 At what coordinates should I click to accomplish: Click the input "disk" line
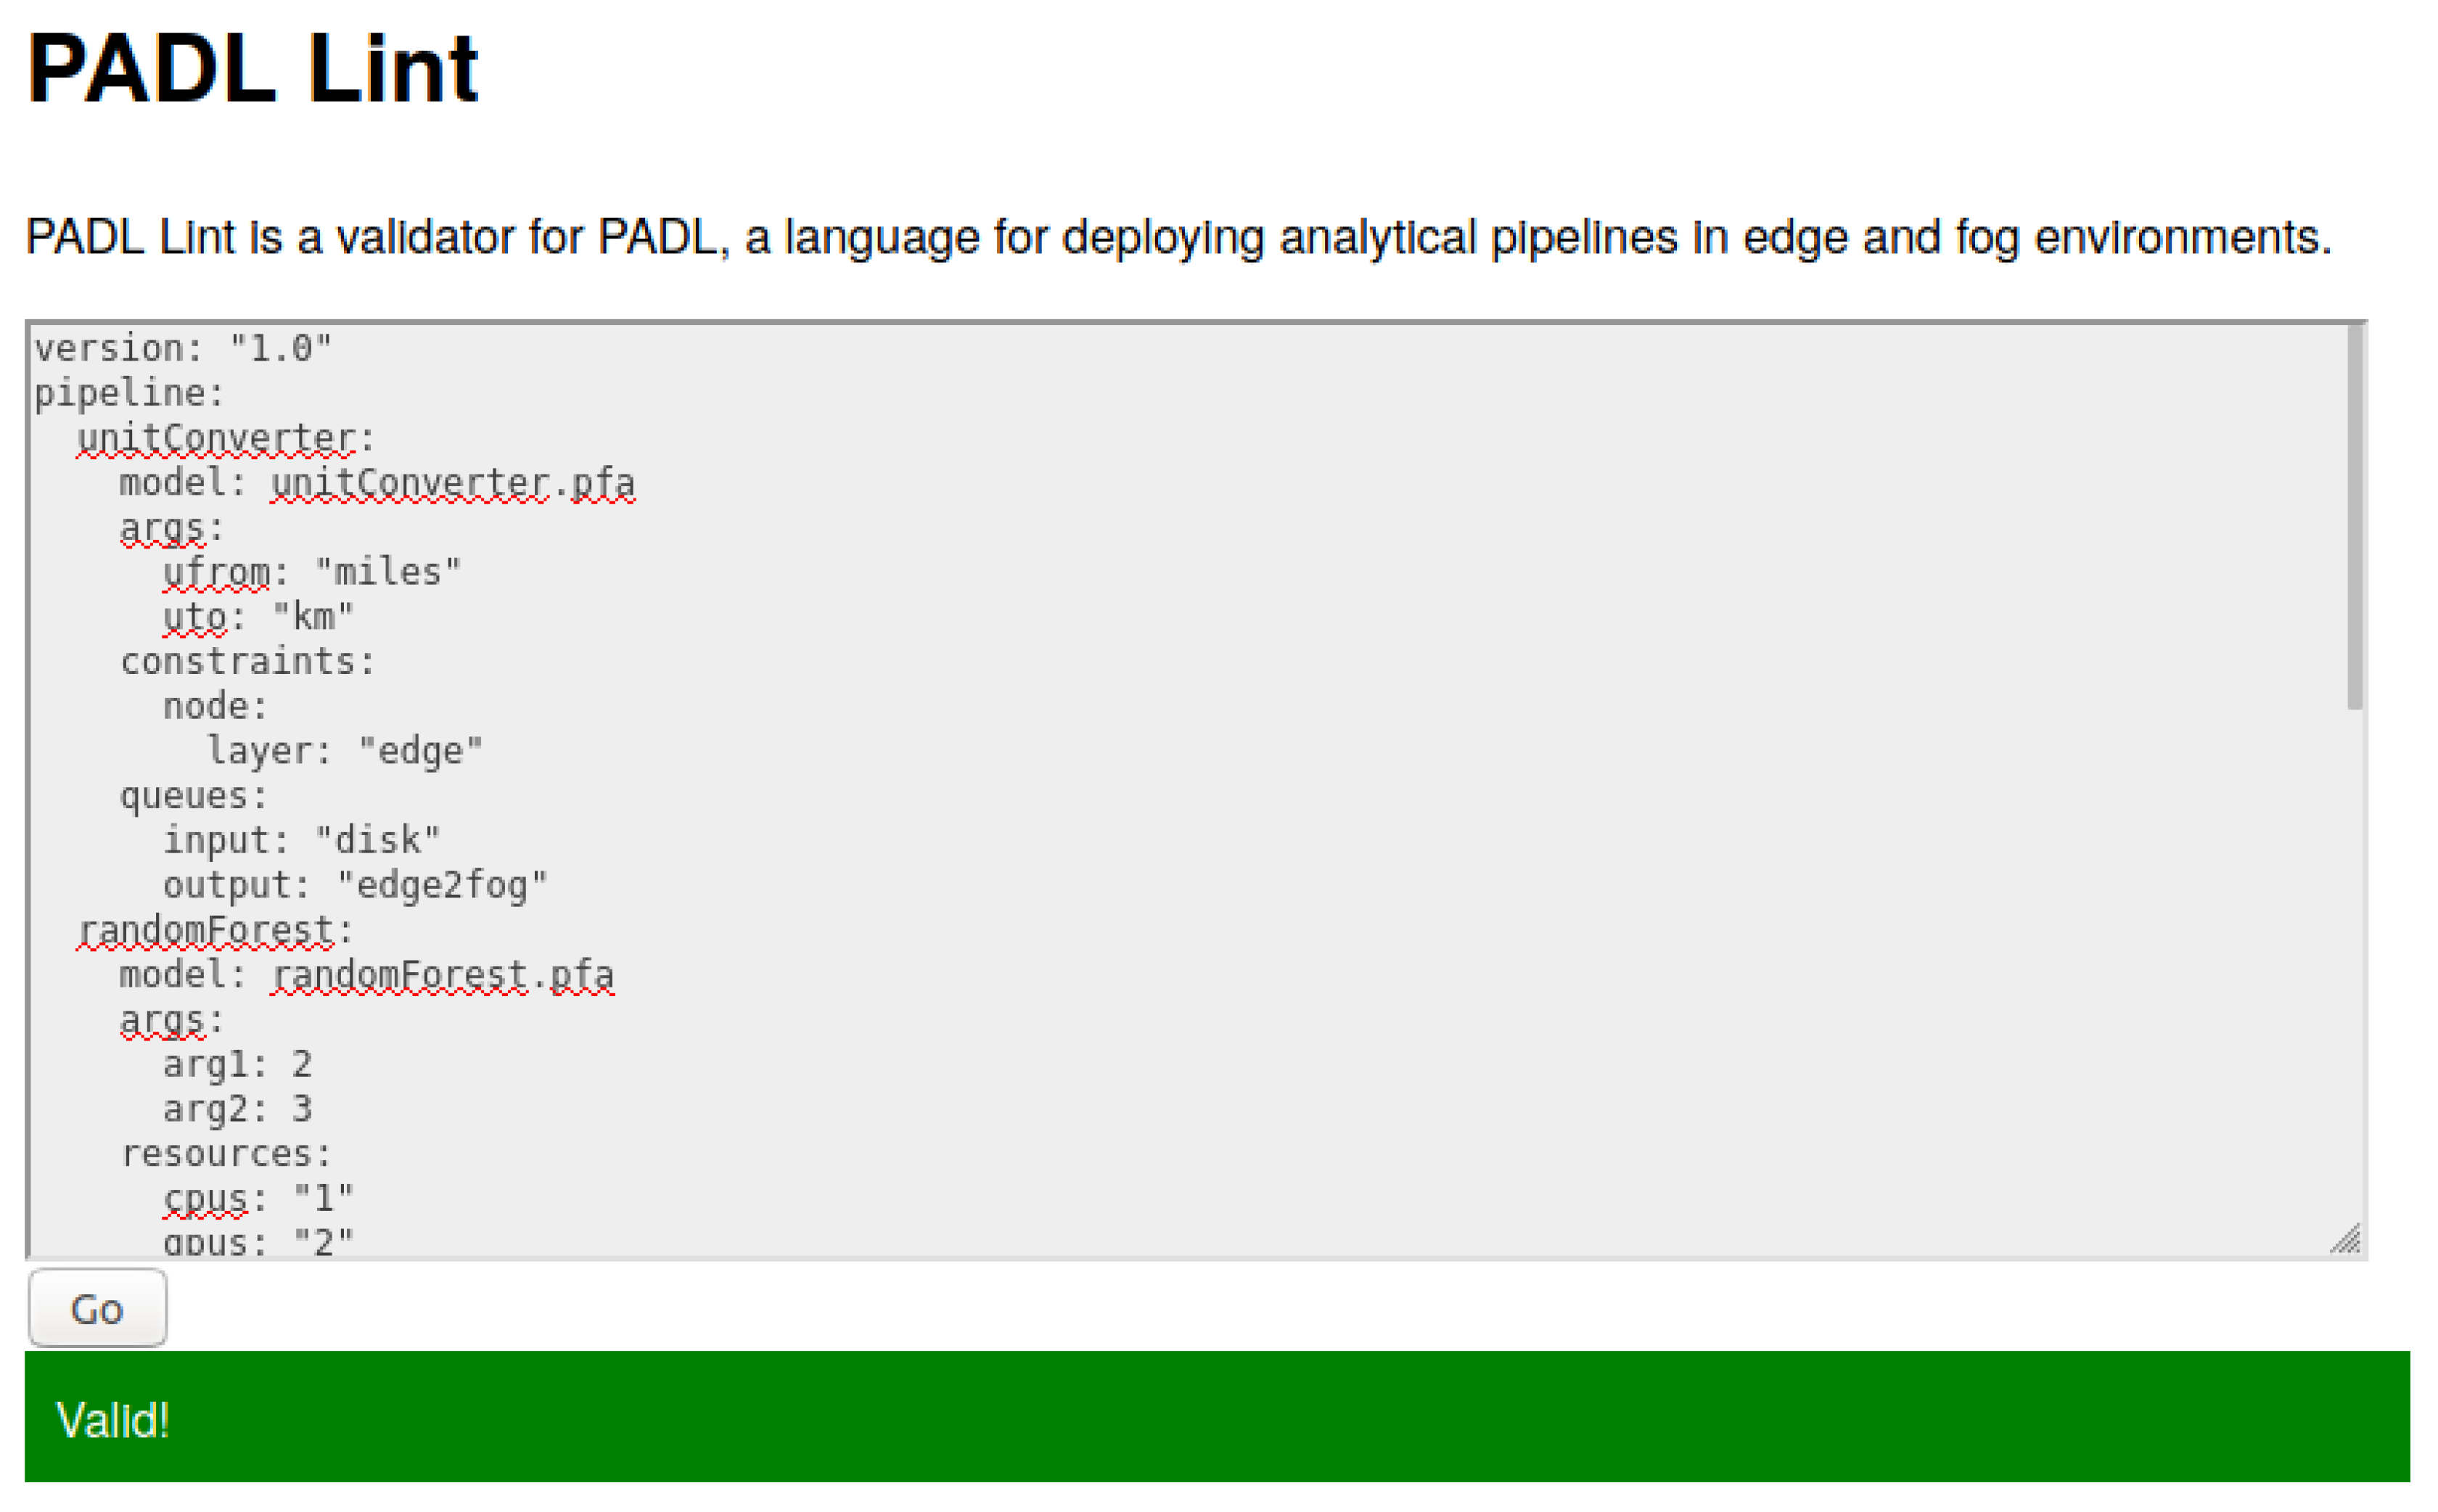click(x=301, y=841)
